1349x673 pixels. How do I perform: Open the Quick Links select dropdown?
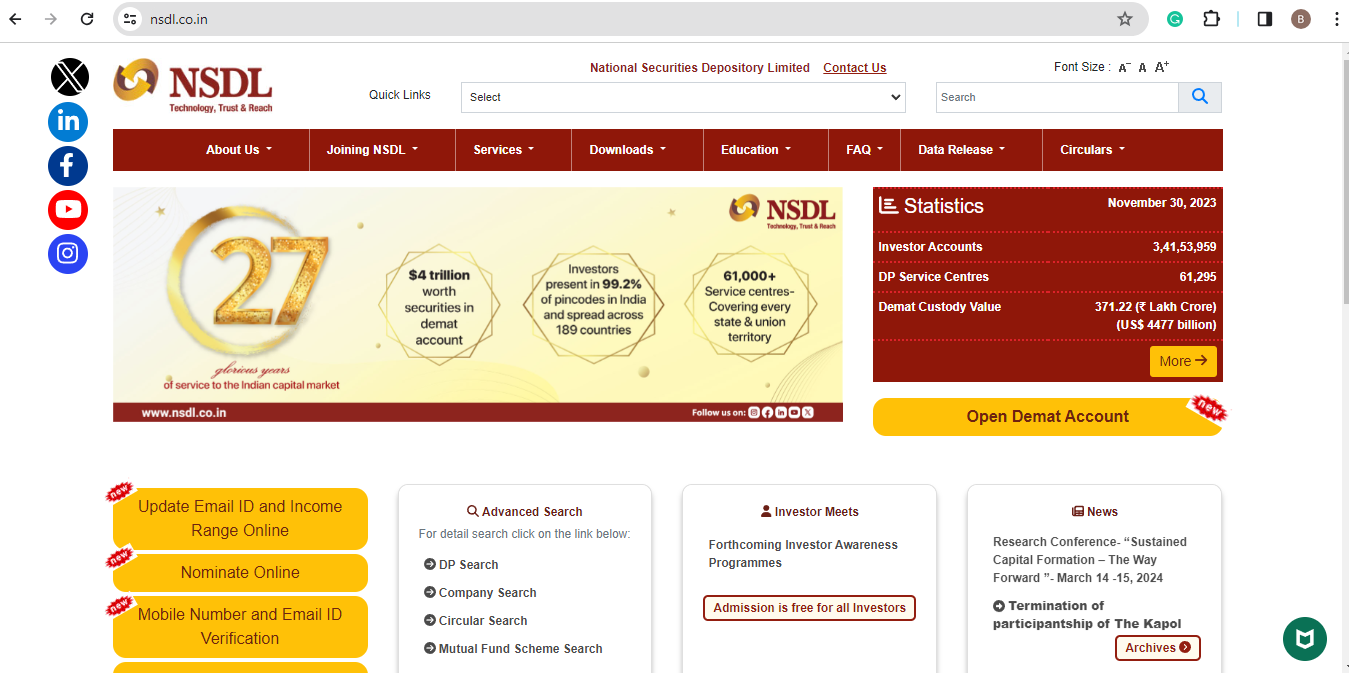tap(683, 97)
